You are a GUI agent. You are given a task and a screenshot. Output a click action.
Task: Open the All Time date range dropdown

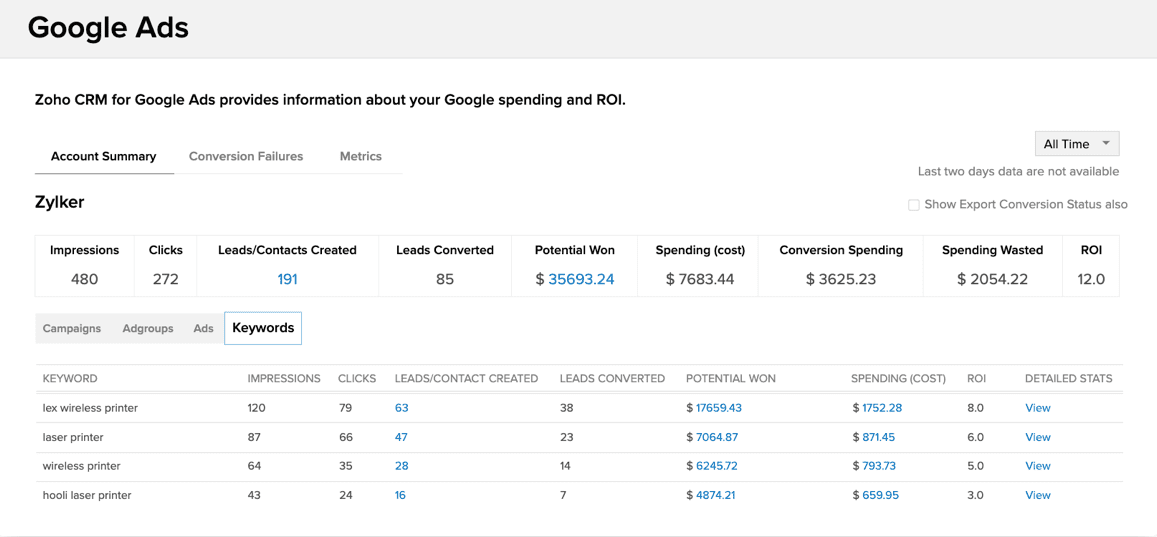tap(1077, 144)
